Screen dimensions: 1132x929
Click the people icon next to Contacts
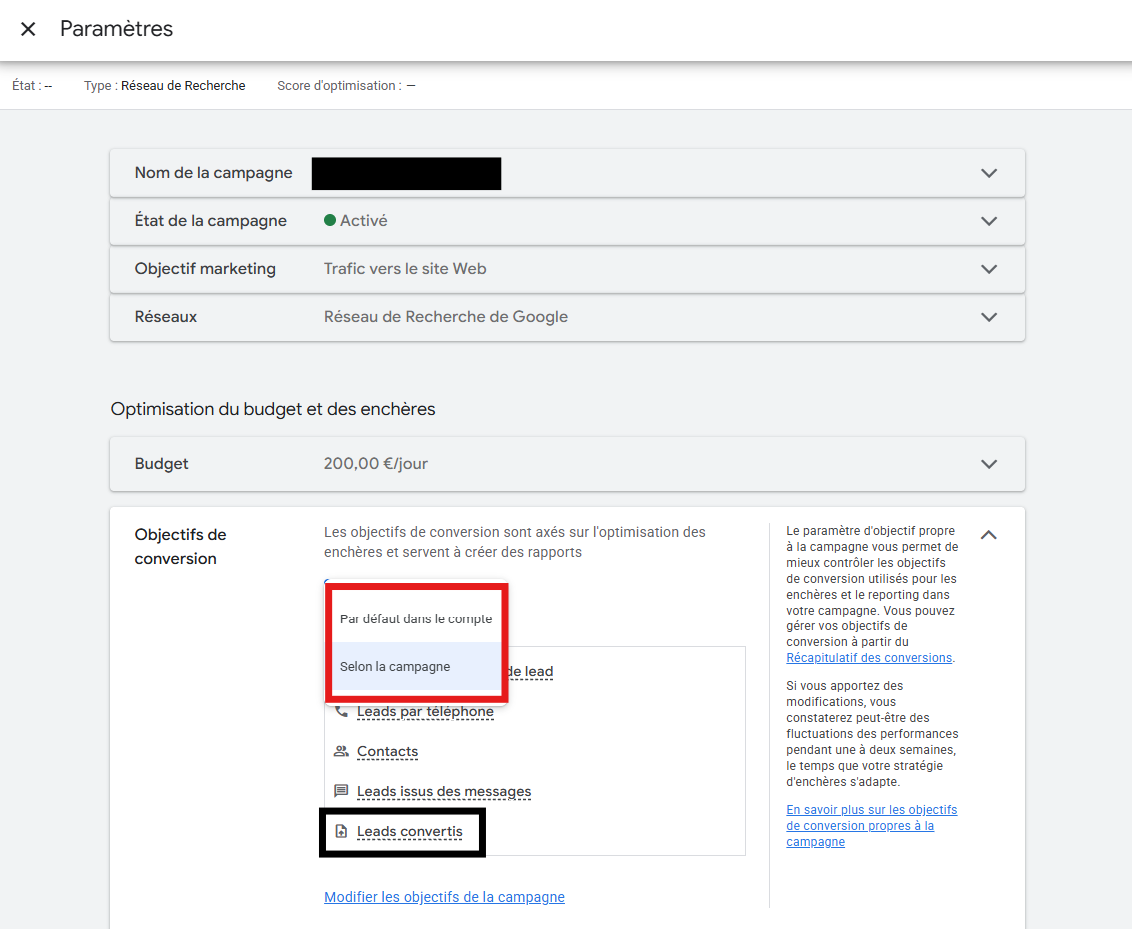341,751
